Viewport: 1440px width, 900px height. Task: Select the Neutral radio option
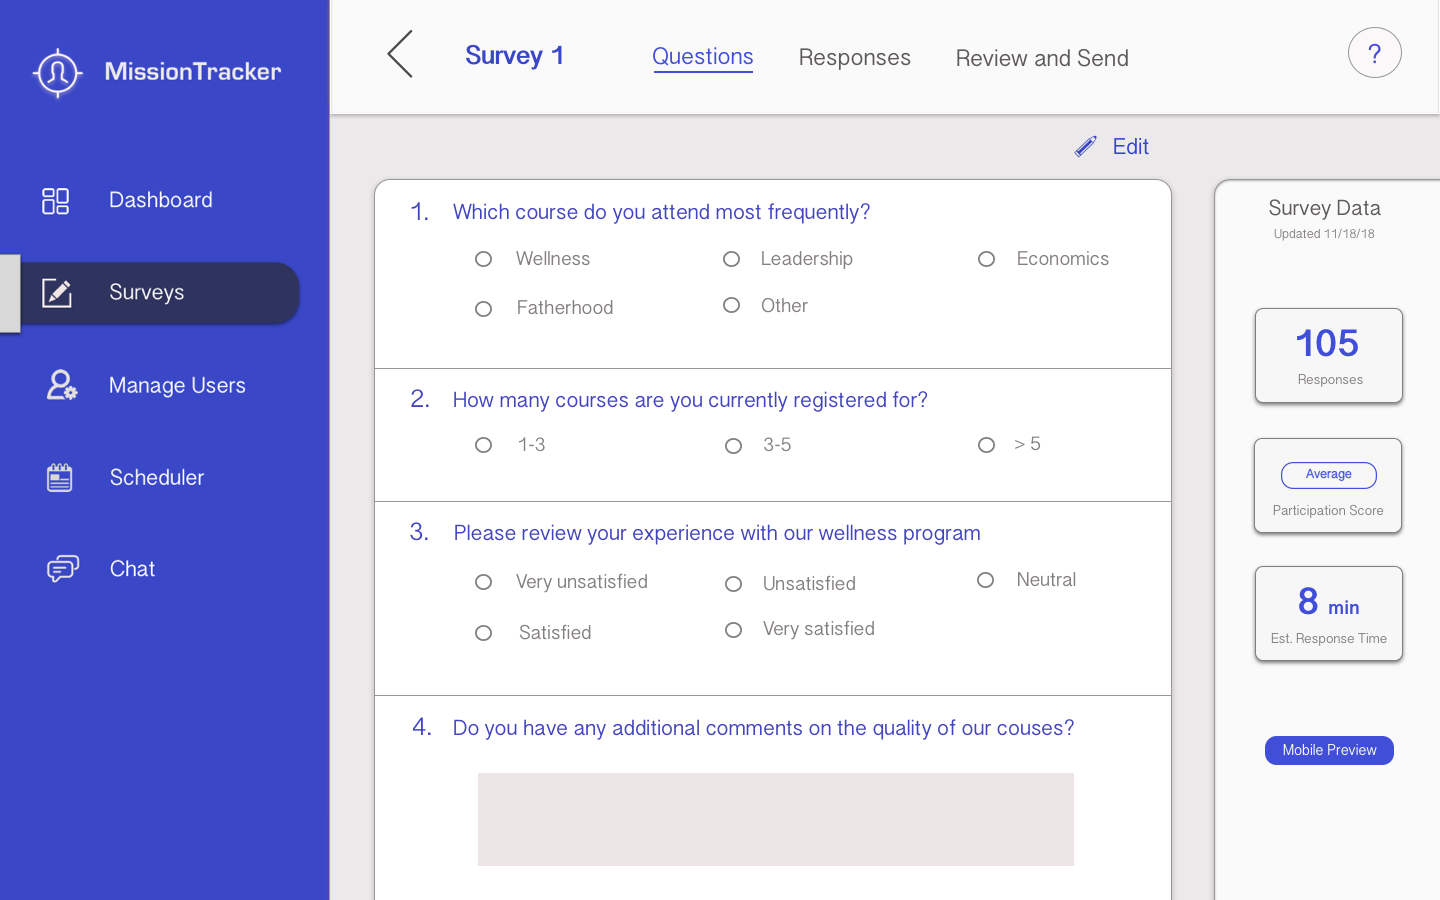coord(986,580)
